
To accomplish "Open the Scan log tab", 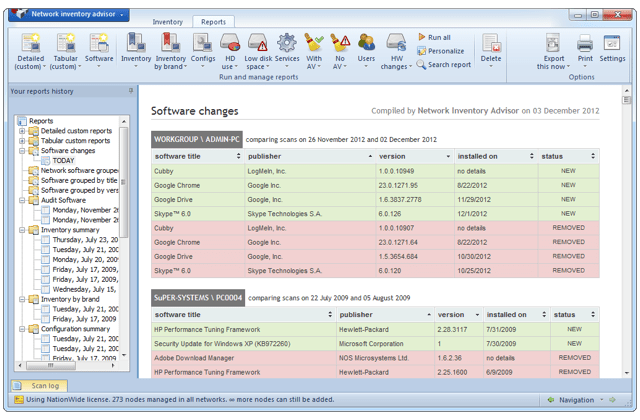I will click(45, 385).
